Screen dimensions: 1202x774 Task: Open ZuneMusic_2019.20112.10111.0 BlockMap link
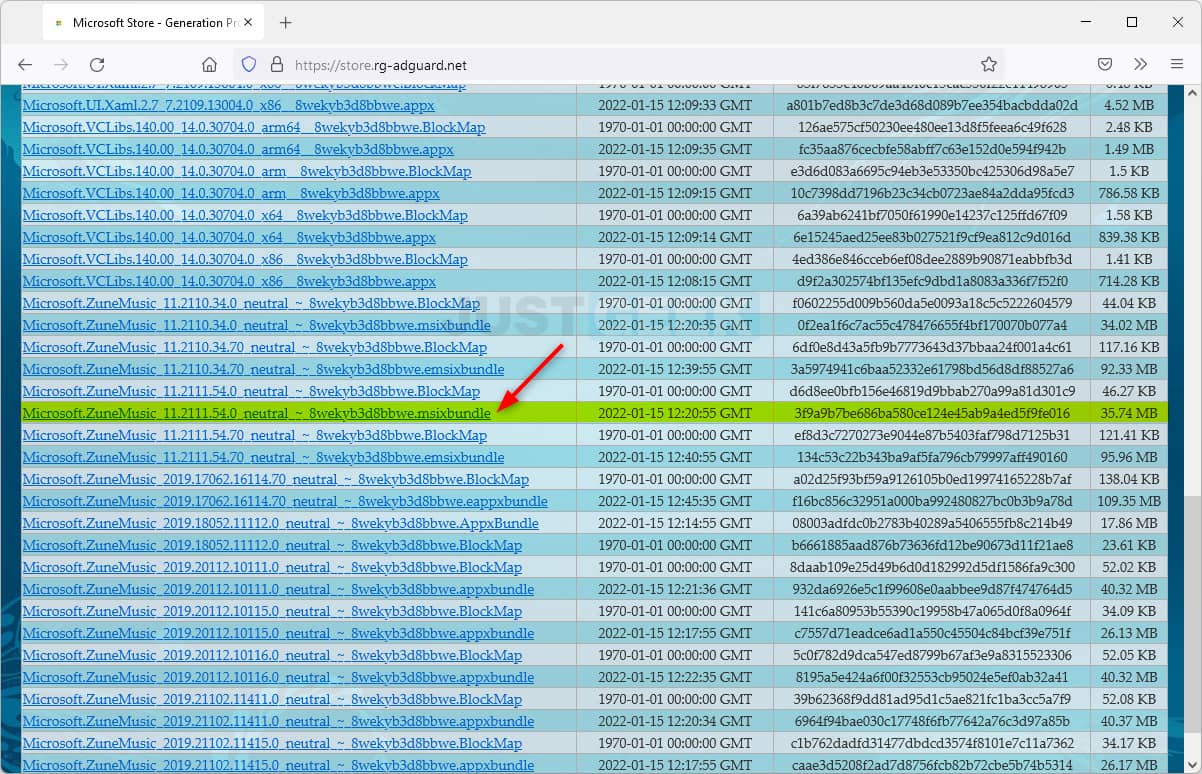point(272,567)
